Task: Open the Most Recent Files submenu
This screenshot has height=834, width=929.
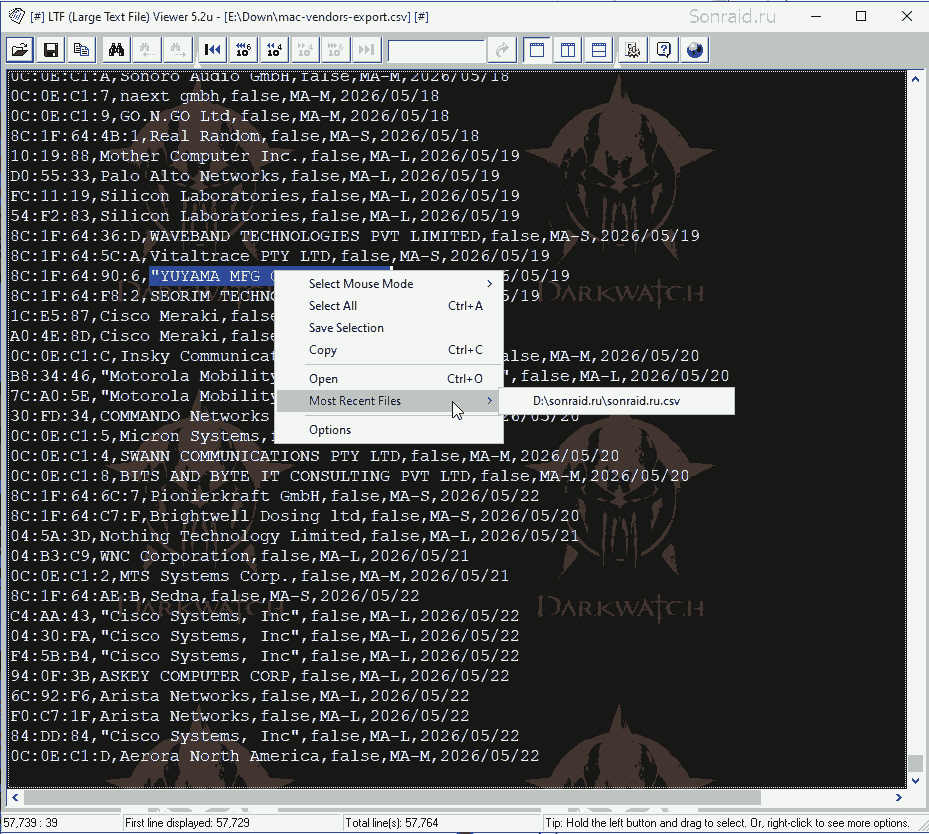Action: tap(389, 400)
